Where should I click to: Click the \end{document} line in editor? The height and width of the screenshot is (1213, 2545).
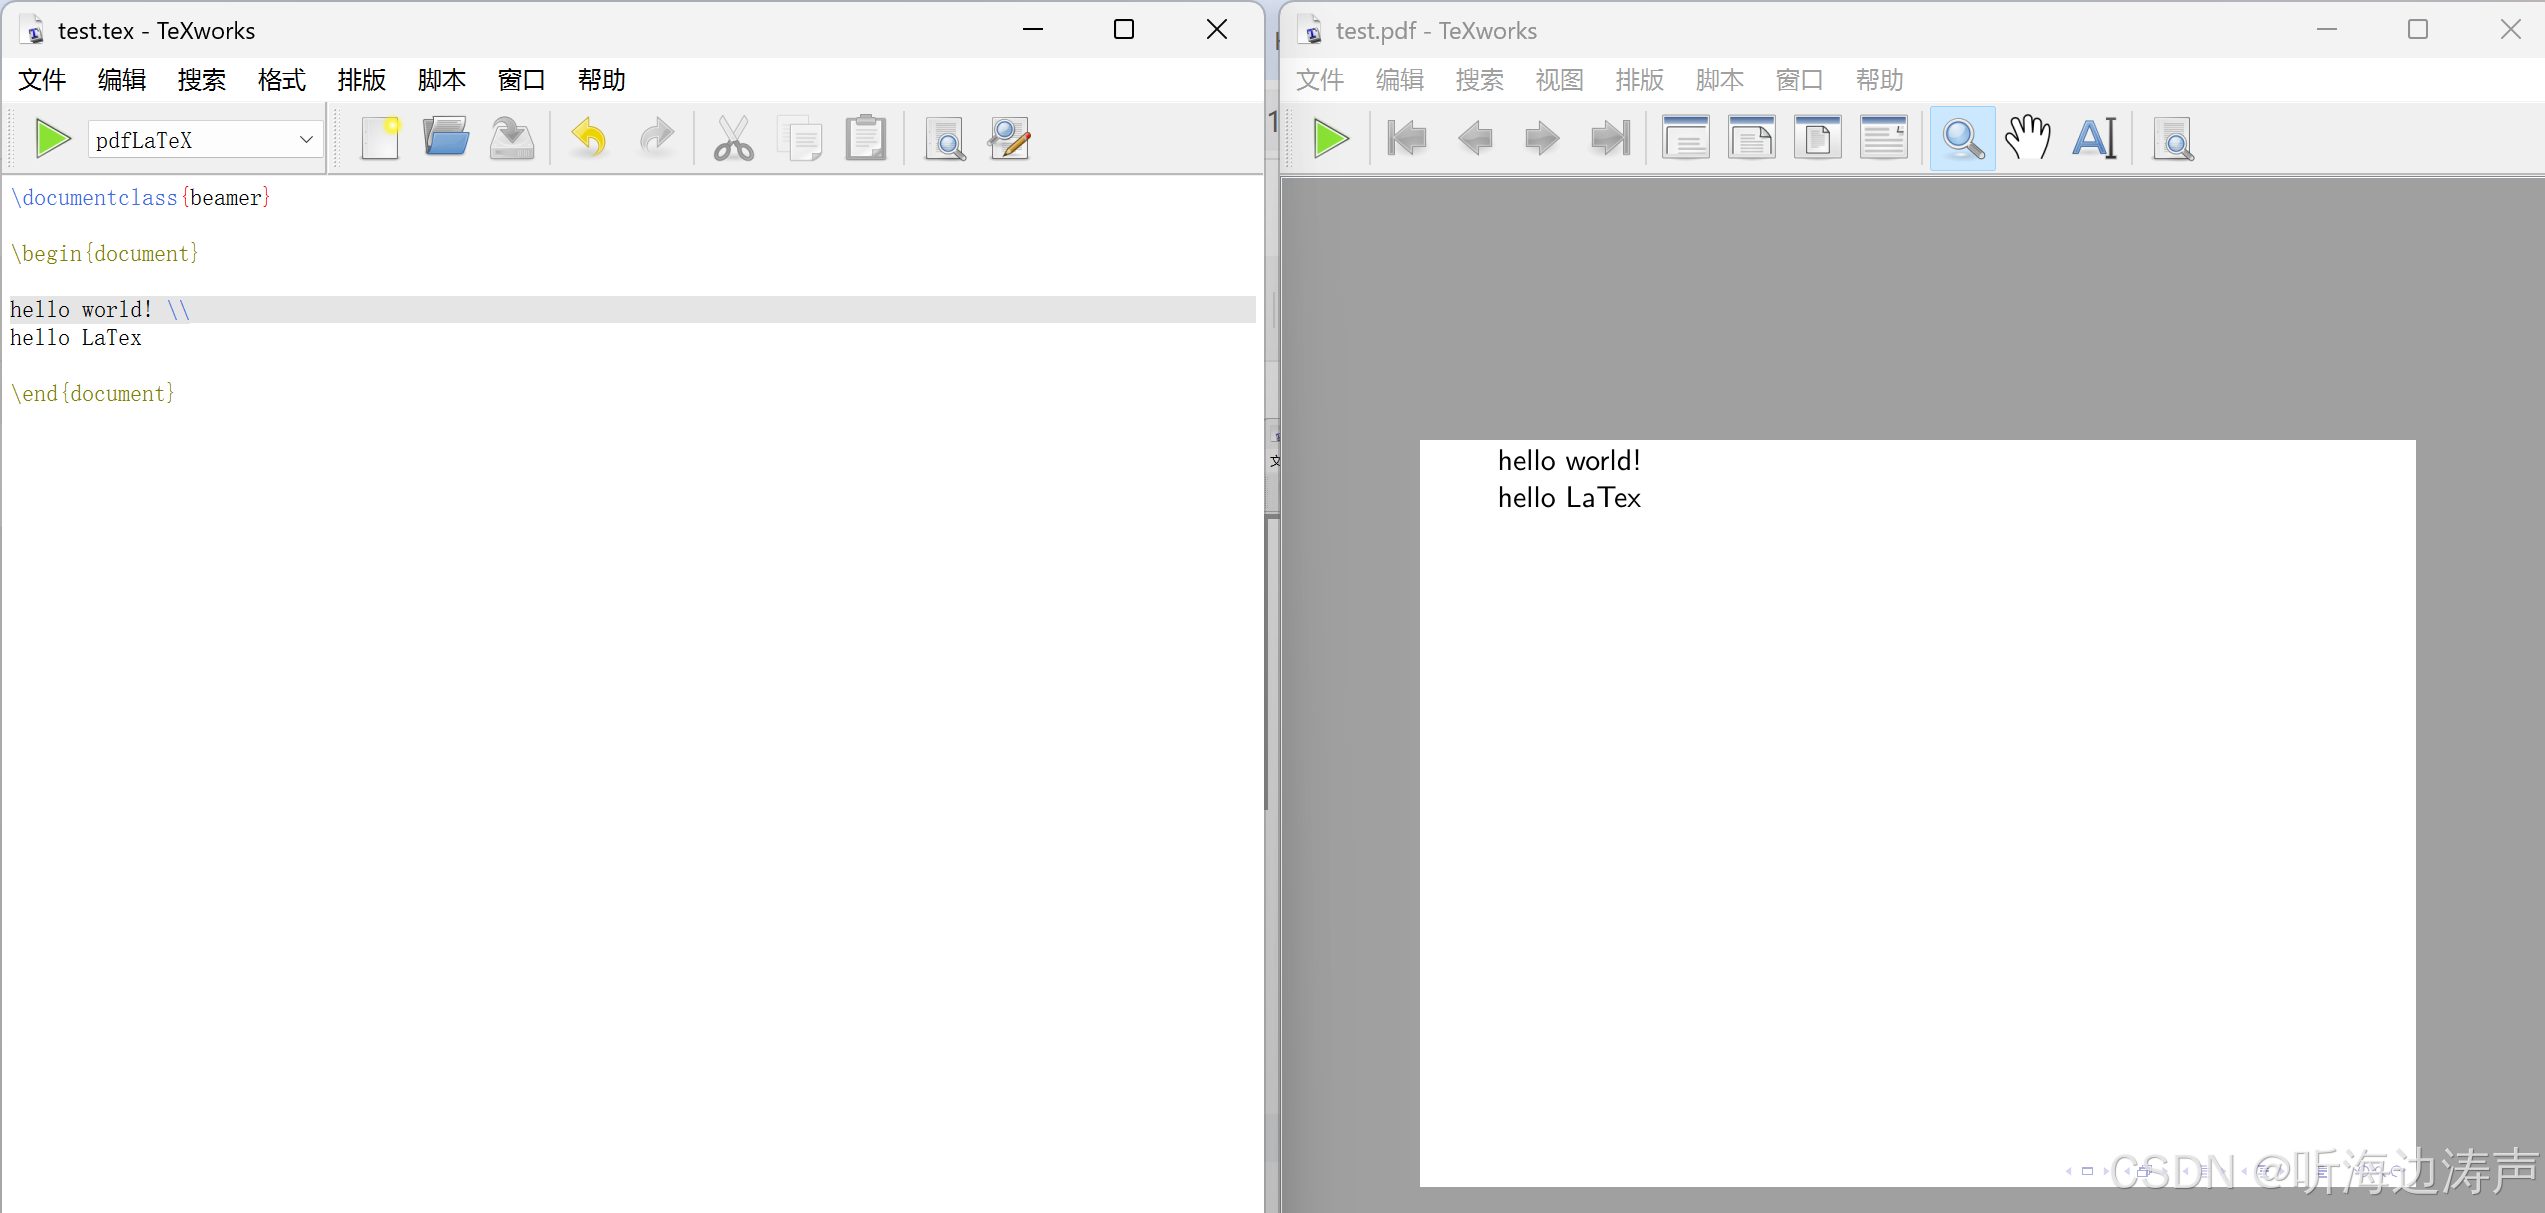click(93, 394)
